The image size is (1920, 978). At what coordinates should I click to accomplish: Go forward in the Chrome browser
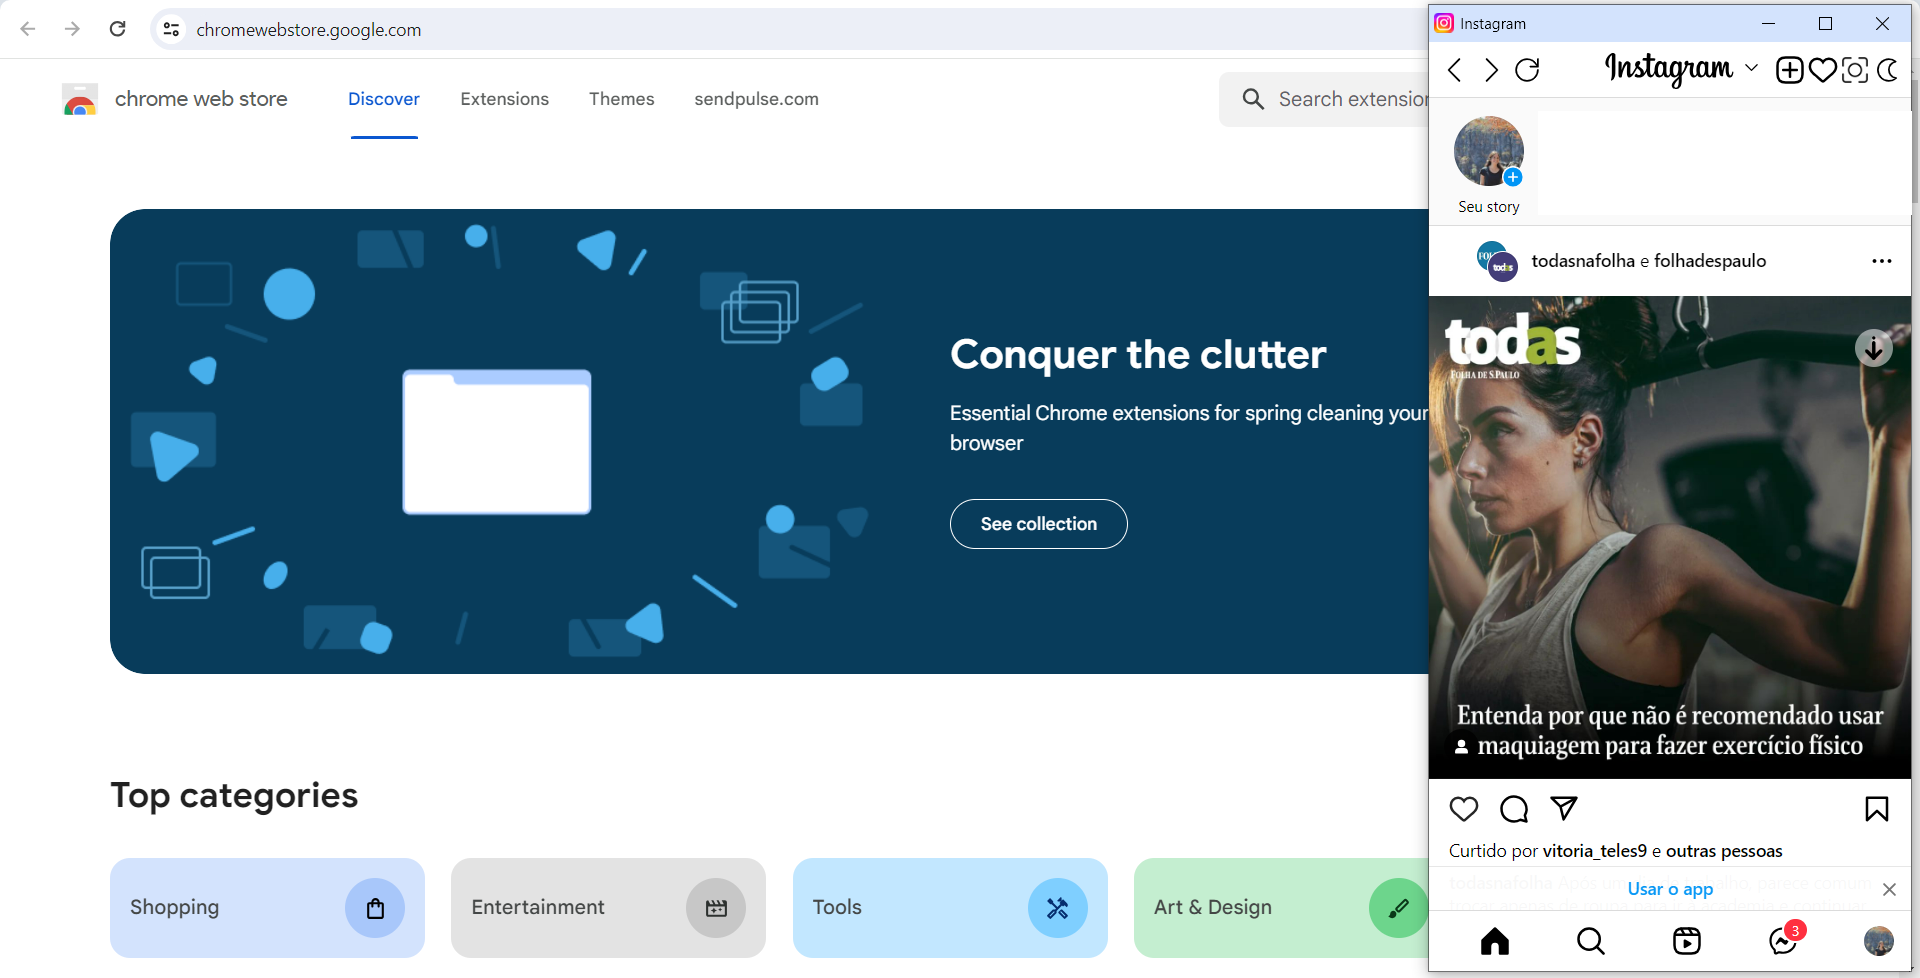pyautogui.click(x=72, y=29)
